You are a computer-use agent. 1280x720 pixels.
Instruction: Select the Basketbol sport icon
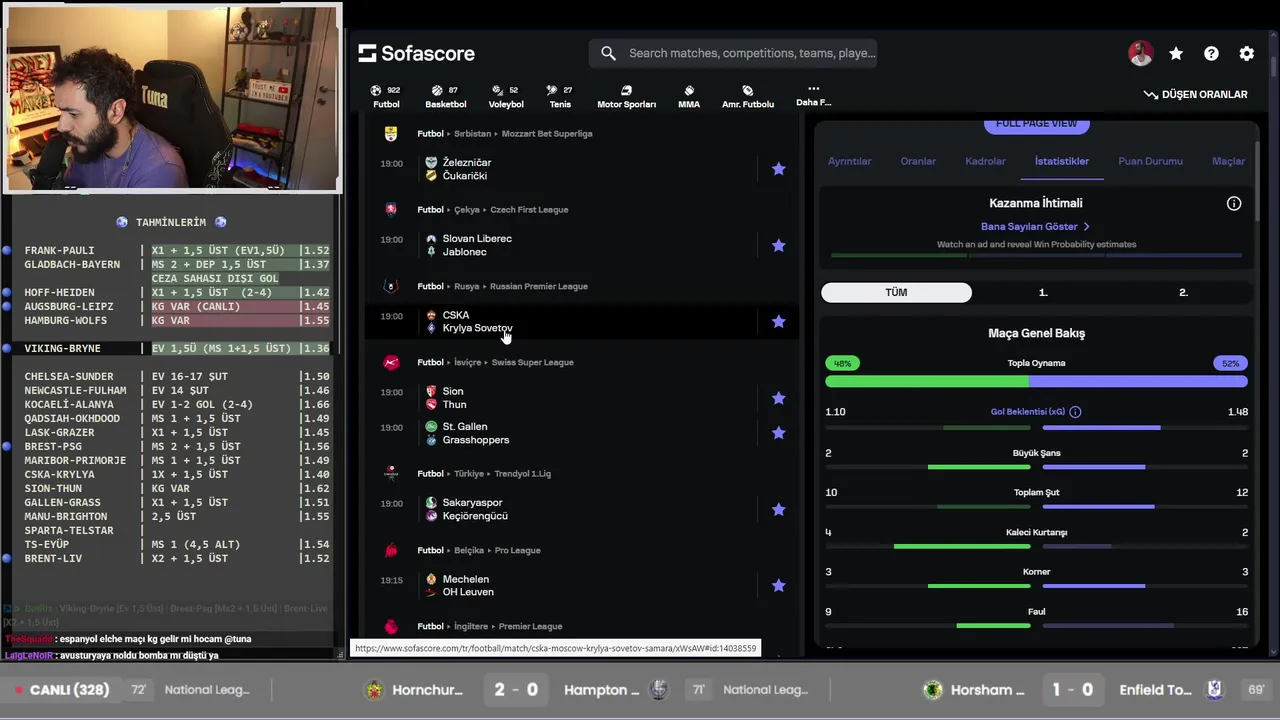coord(446,96)
